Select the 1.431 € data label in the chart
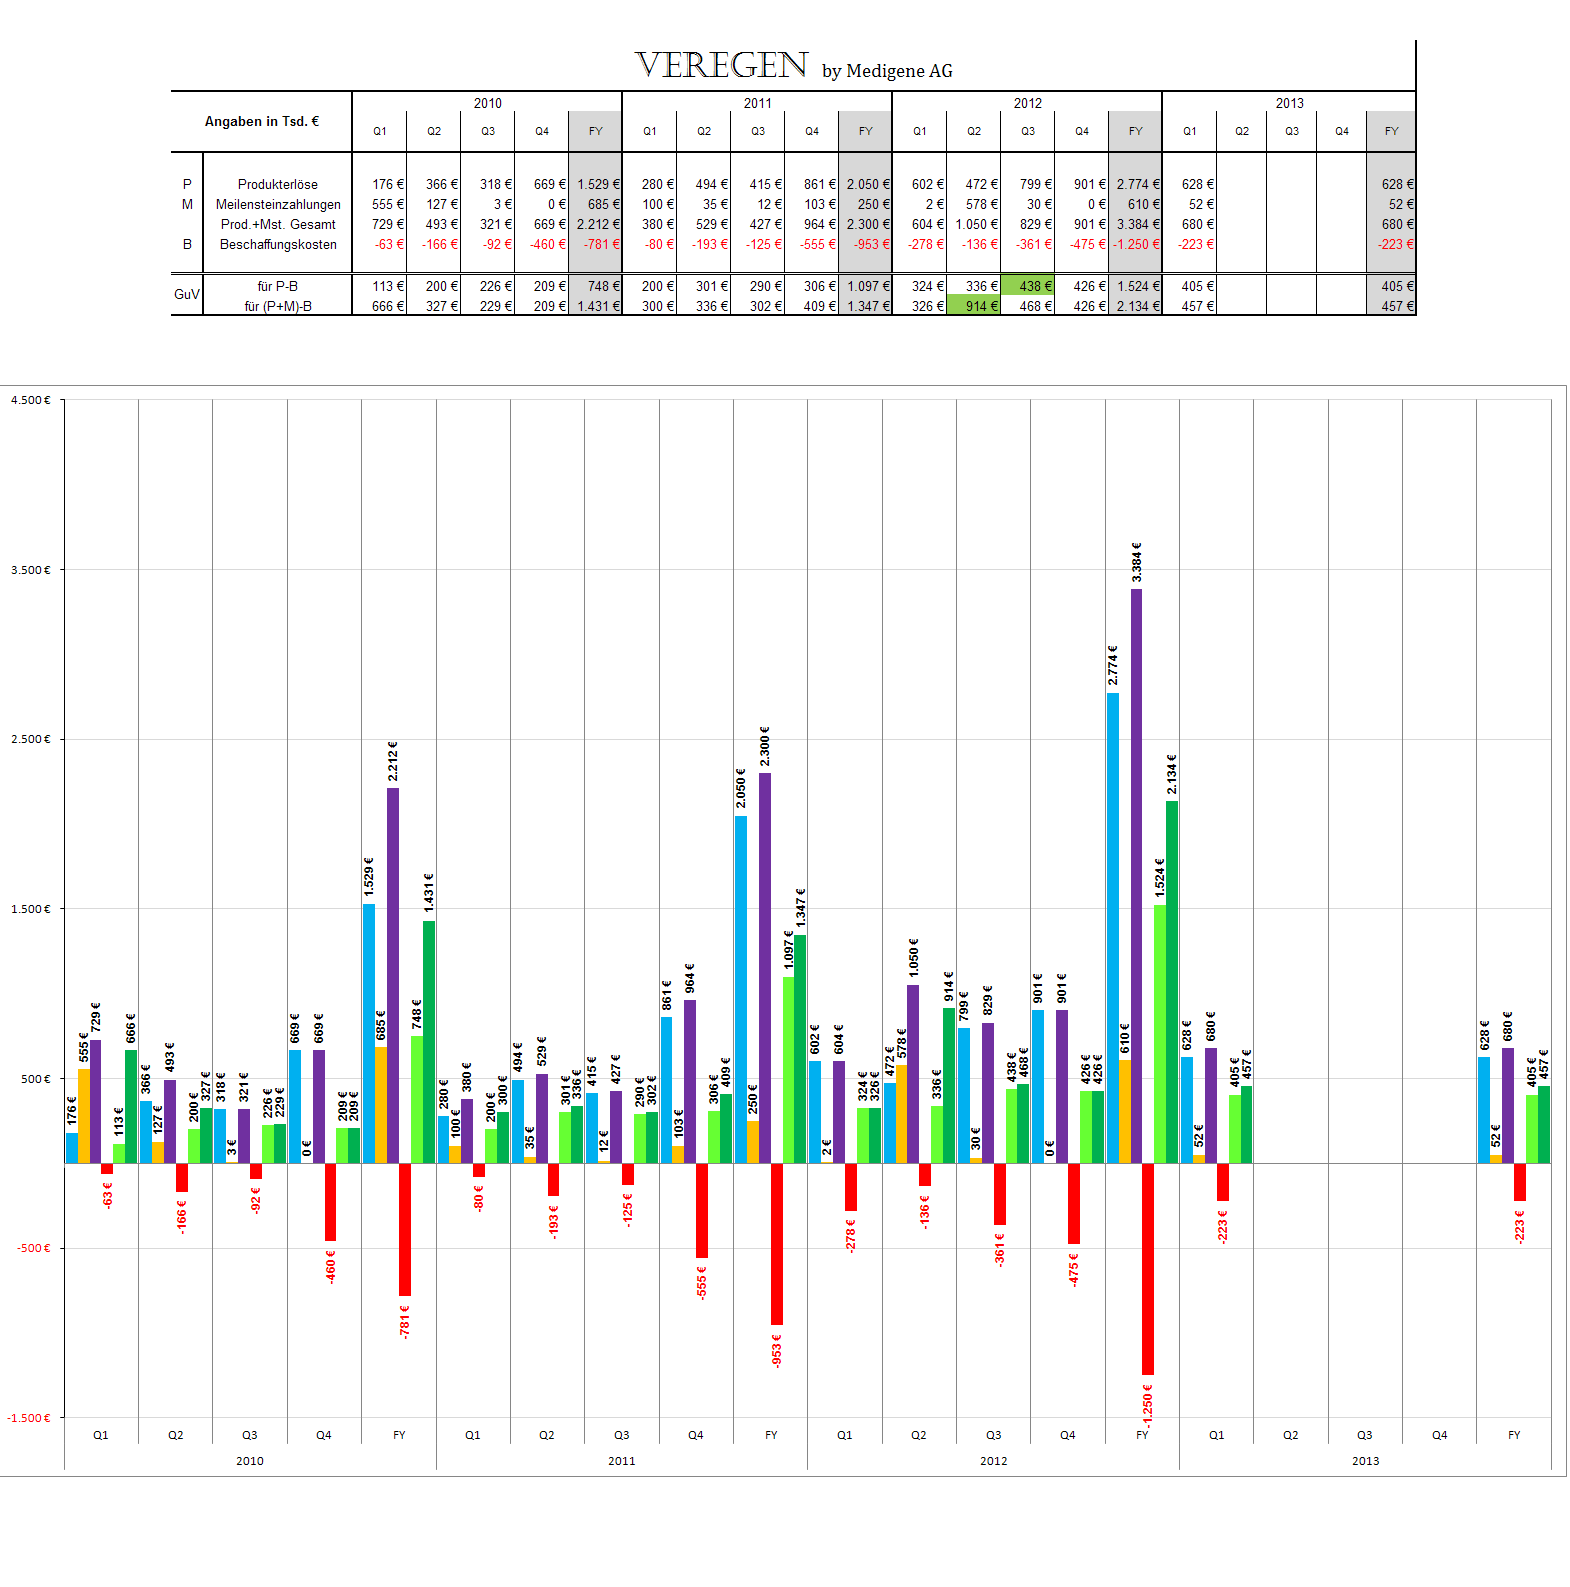Viewport: 1570px width, 1587px height. pos(429,892)
